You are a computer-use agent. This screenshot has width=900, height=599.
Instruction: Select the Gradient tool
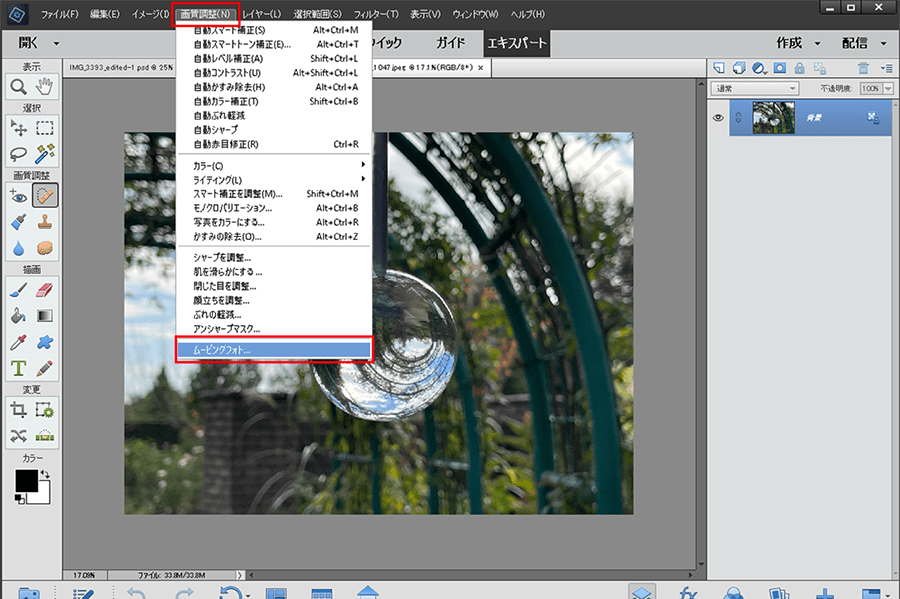click(44, 316)
